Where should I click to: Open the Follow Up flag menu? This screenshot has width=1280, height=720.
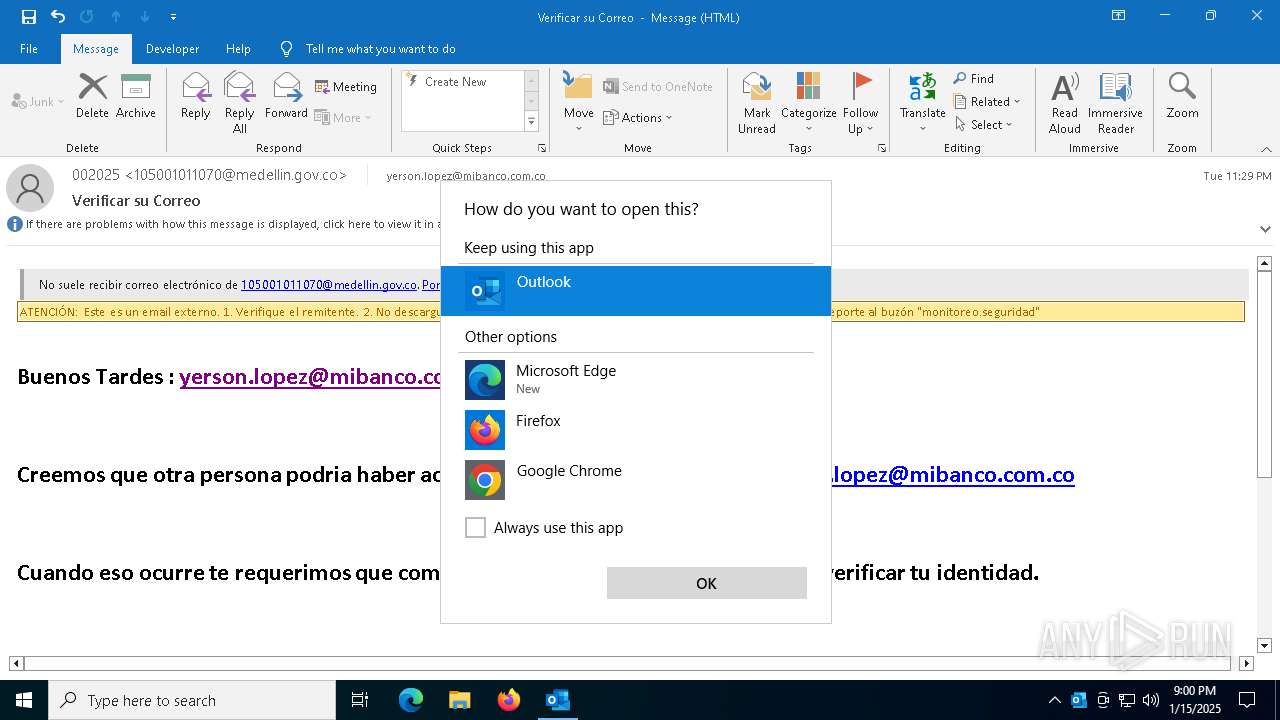click(x=860, y=102)
